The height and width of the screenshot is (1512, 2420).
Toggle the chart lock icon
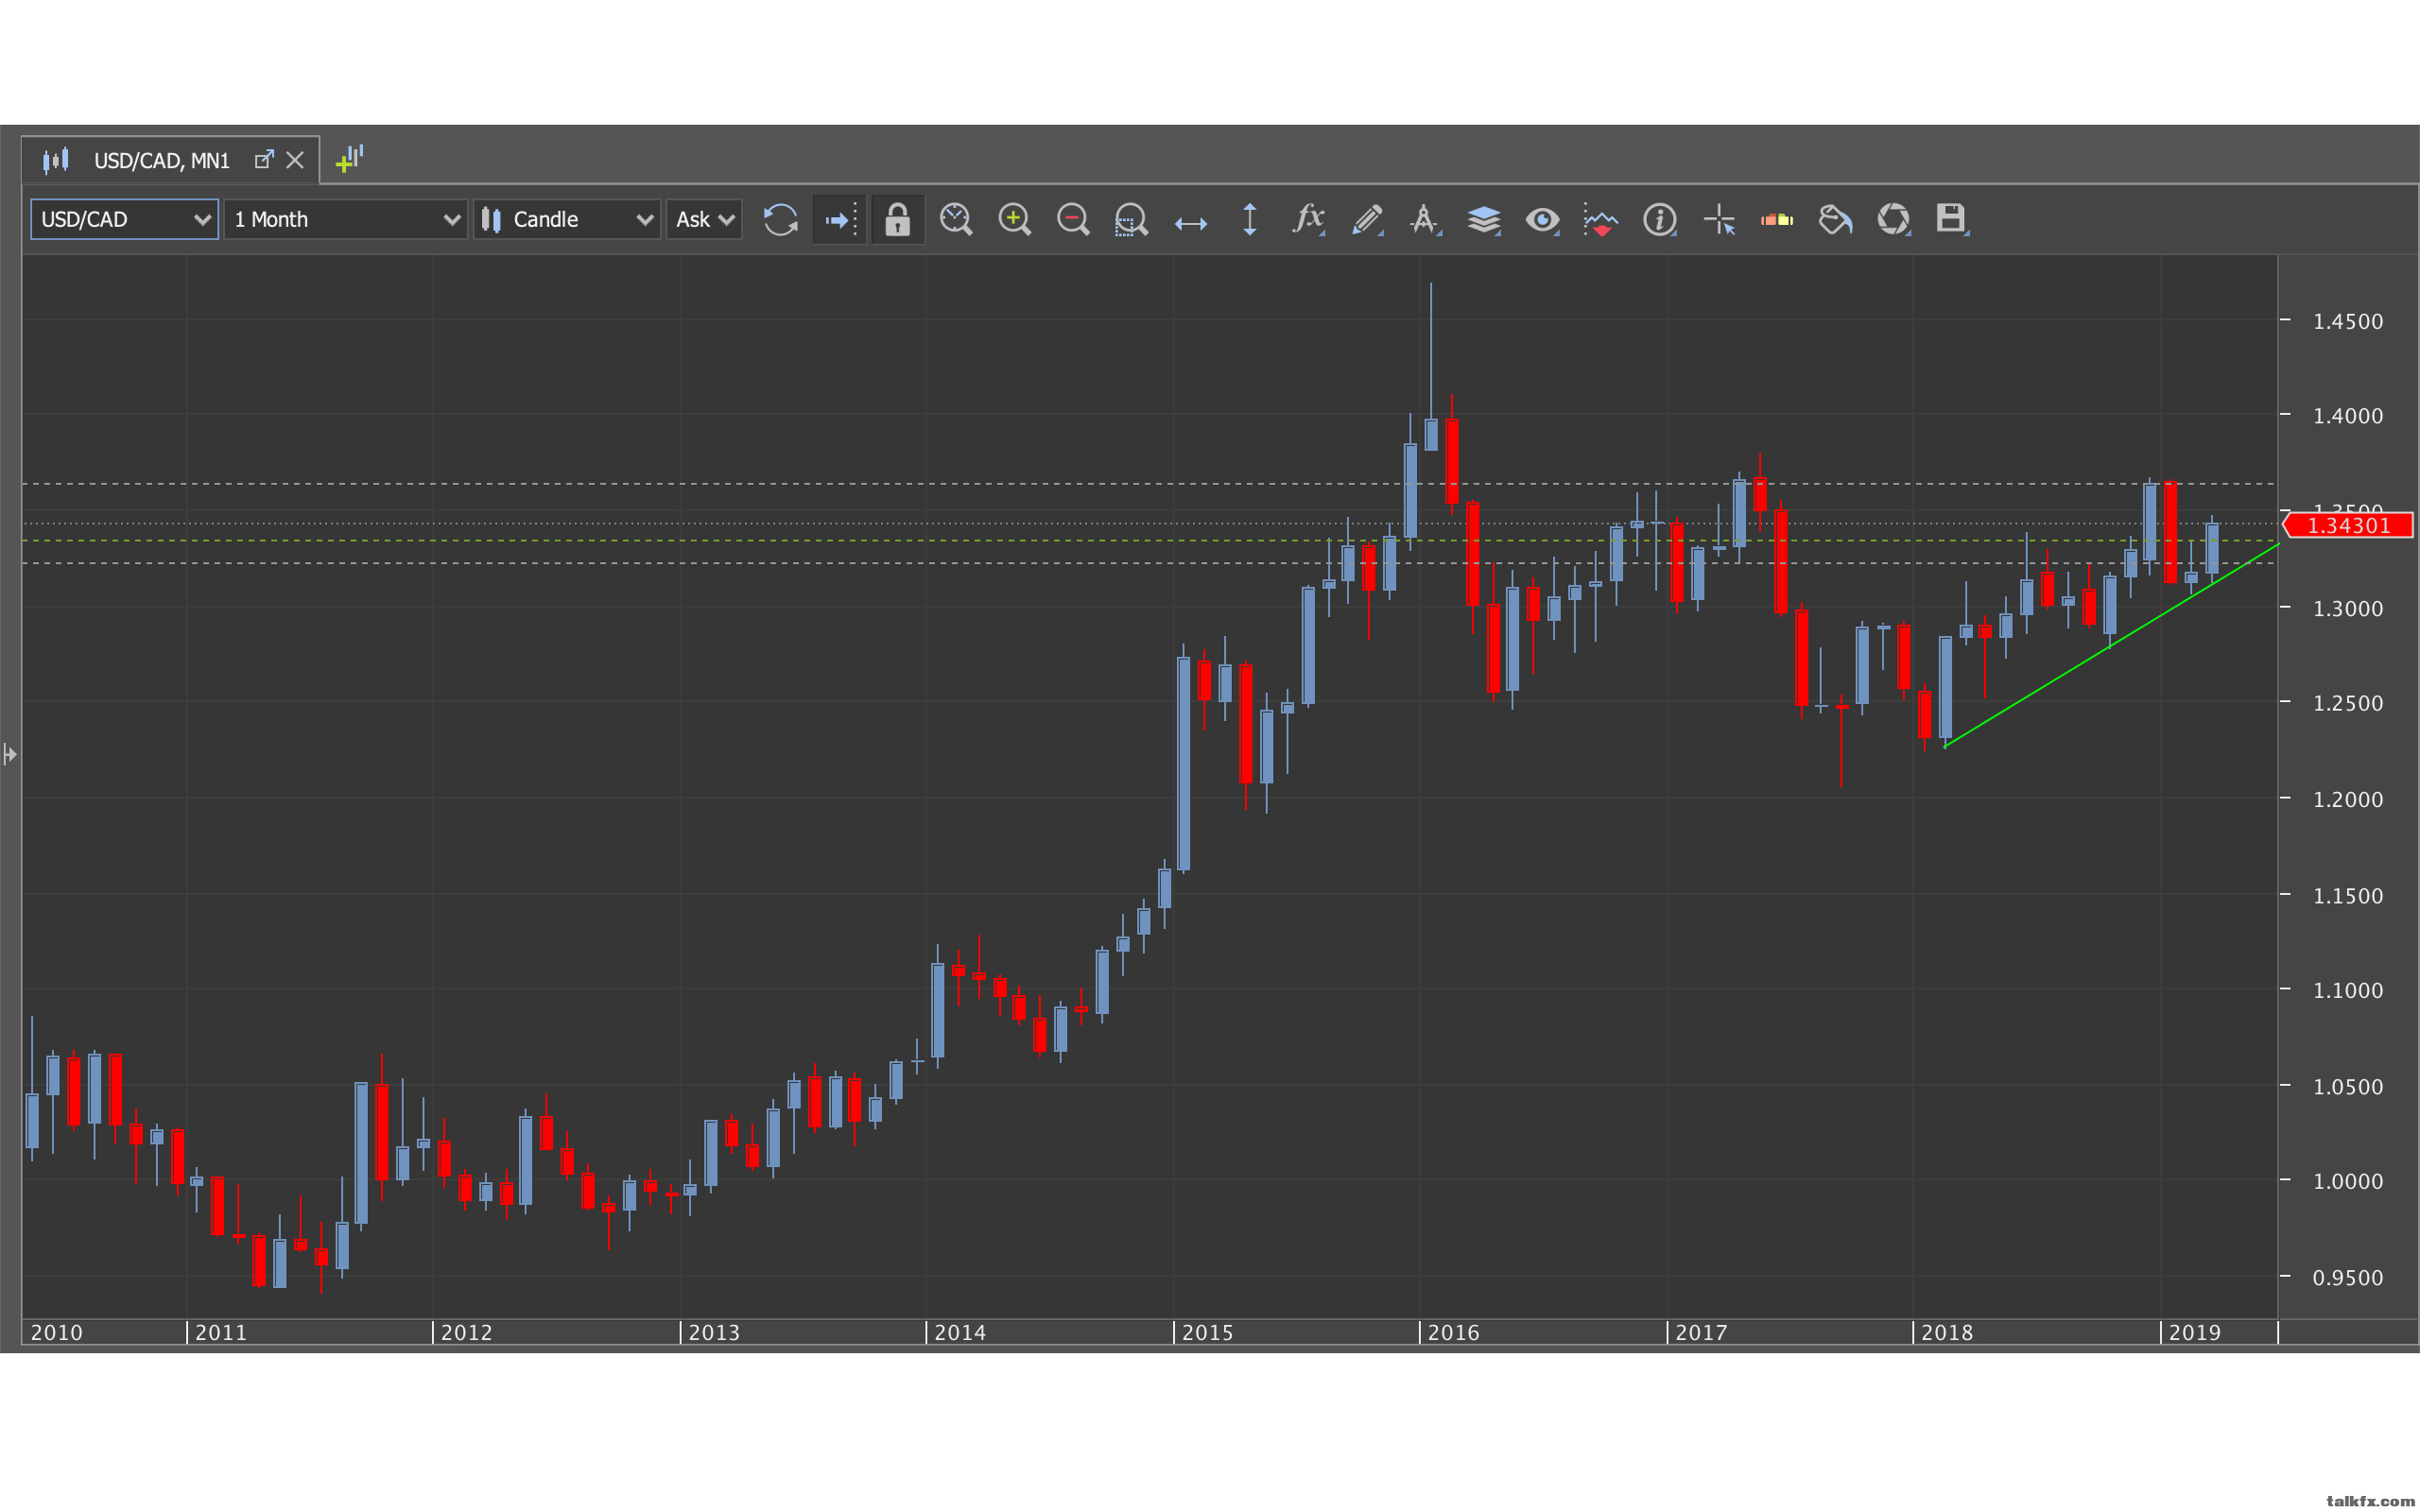897,219
